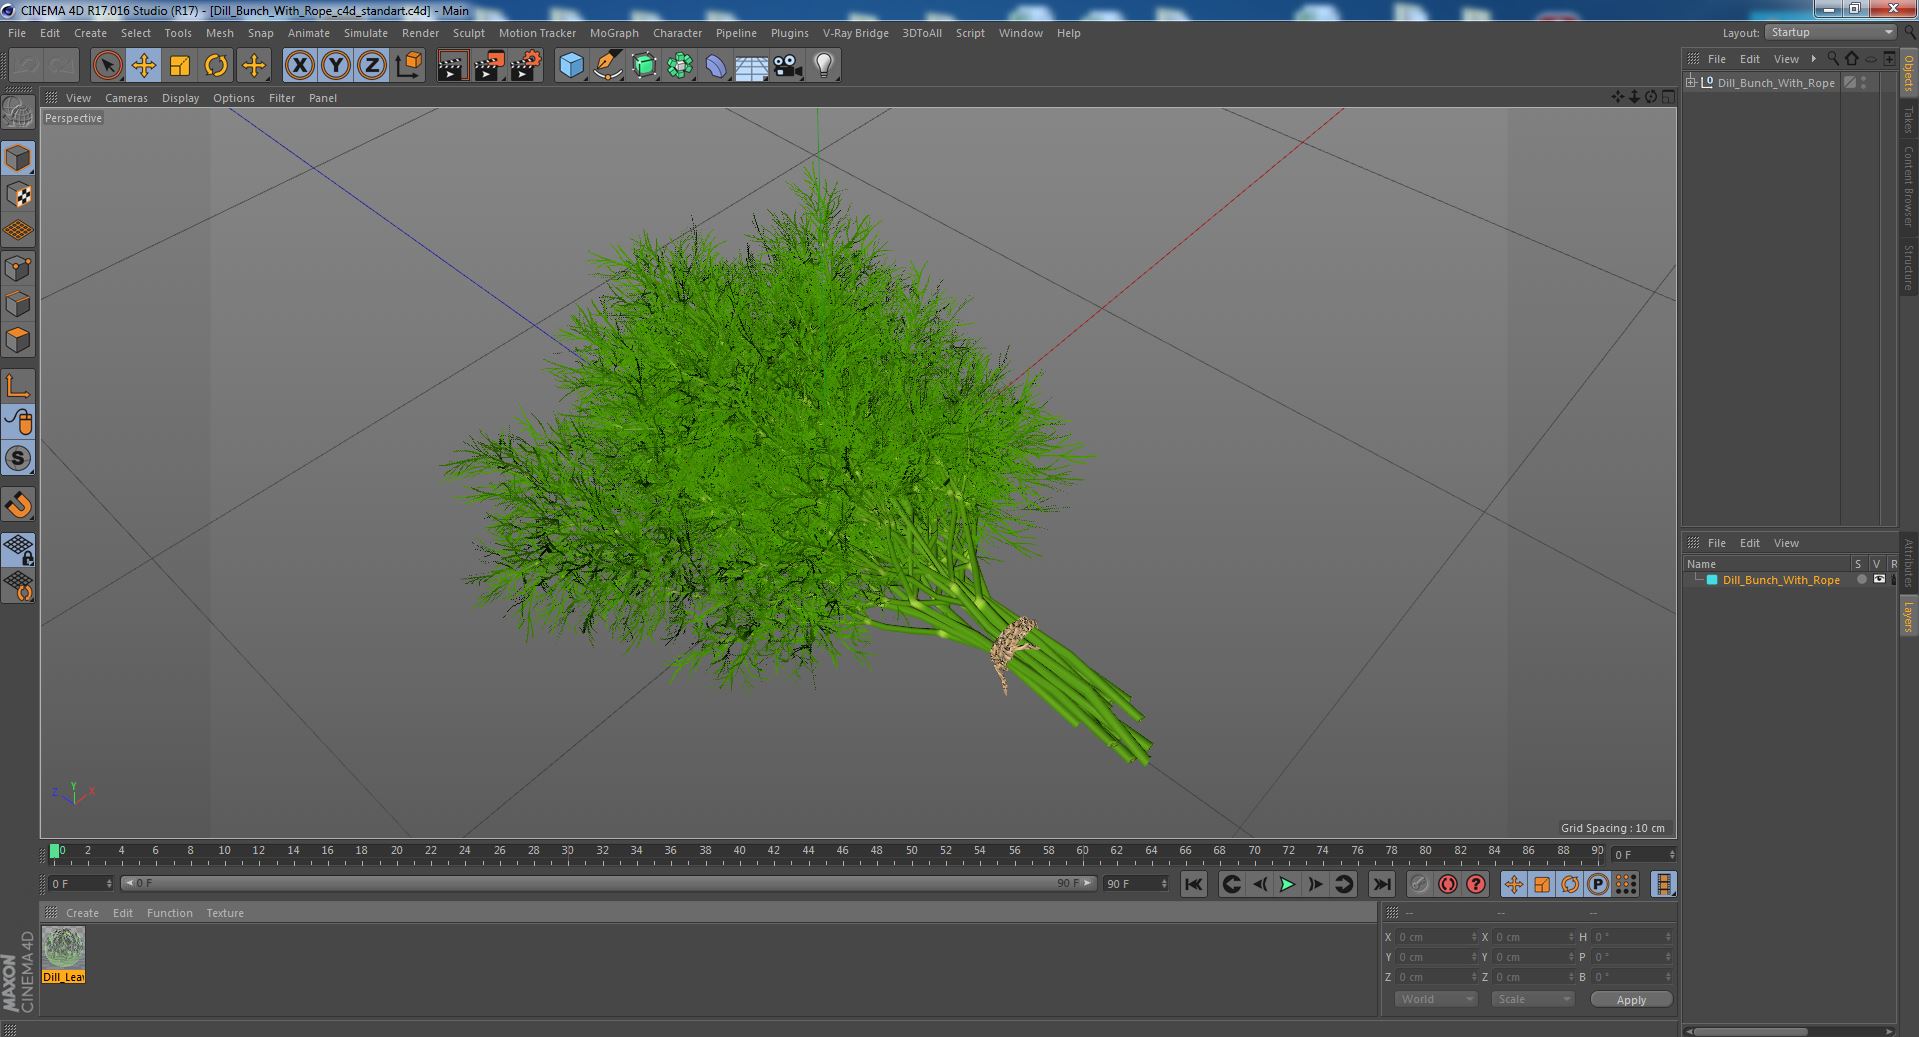Toggle Workplane lock icon
The width and height of the screenshot is (1919, 1037).
(x=18, y=549)
